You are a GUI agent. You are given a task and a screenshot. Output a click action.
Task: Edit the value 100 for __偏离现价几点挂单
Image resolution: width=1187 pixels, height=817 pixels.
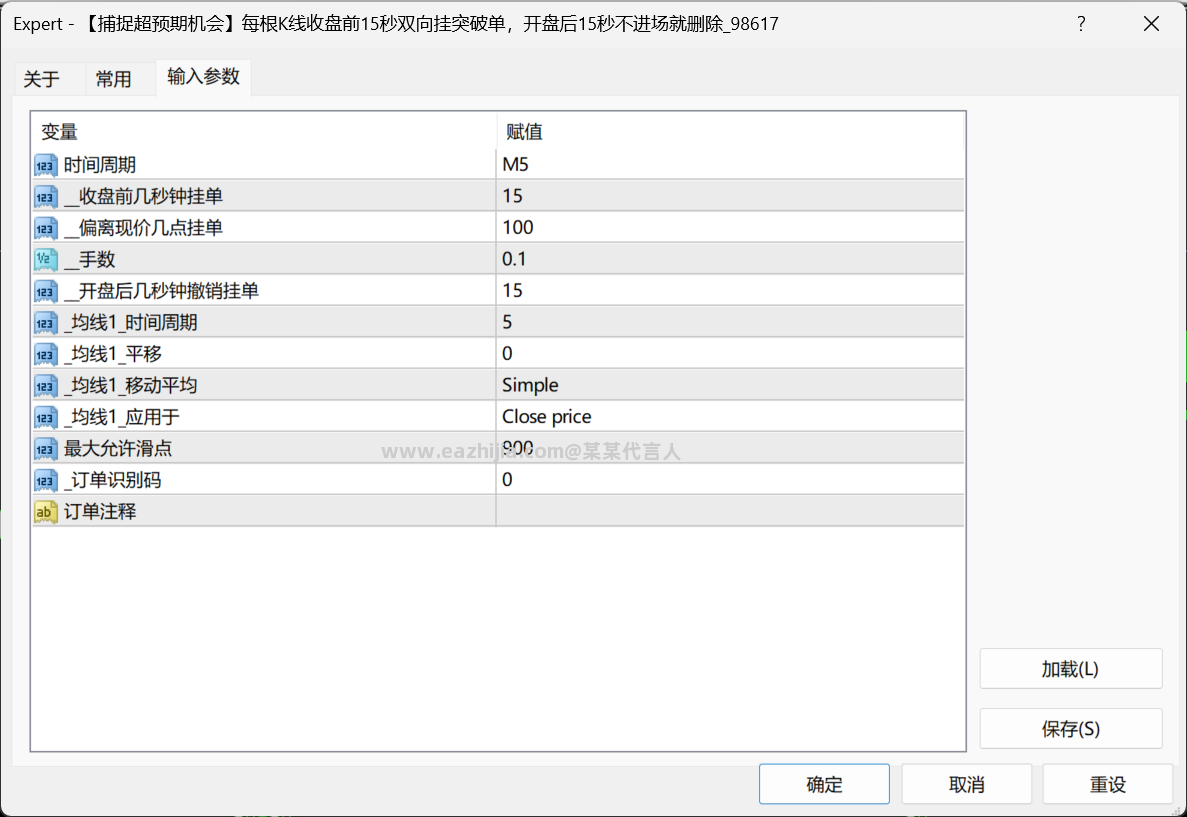(730, 227)
